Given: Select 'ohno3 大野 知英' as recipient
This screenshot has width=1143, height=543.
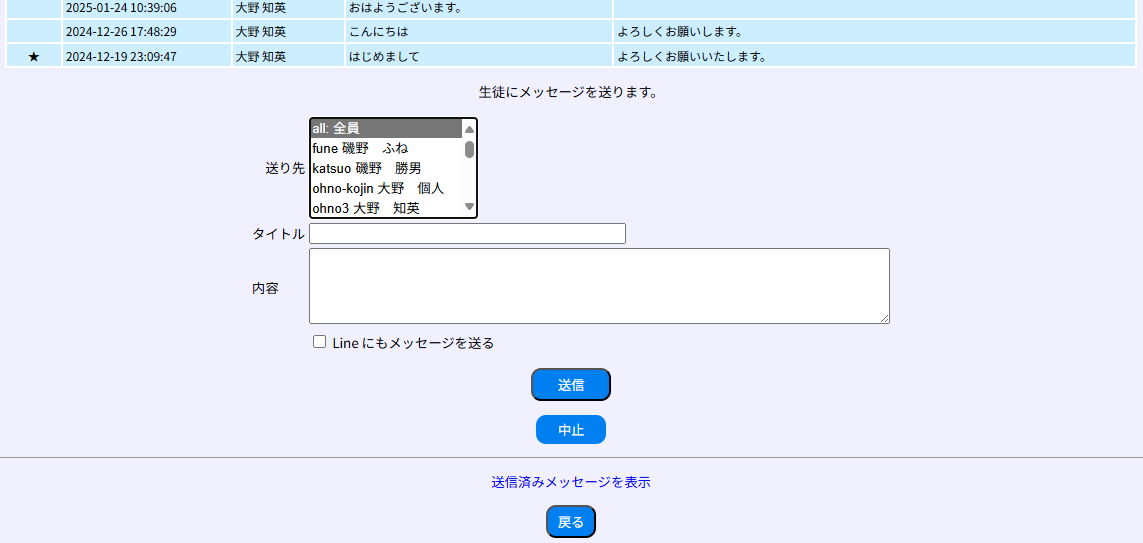Looking at the screenshot, I should coord(385,208).
